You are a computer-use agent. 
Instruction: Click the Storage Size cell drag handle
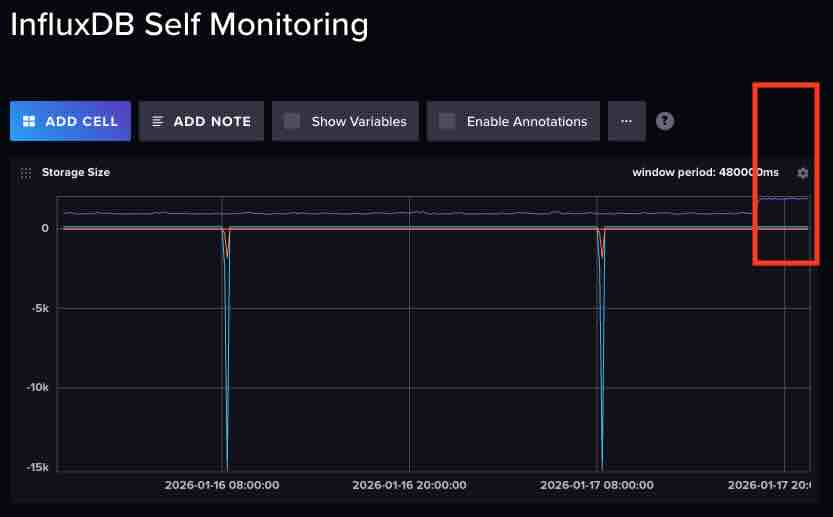point(26,173)
